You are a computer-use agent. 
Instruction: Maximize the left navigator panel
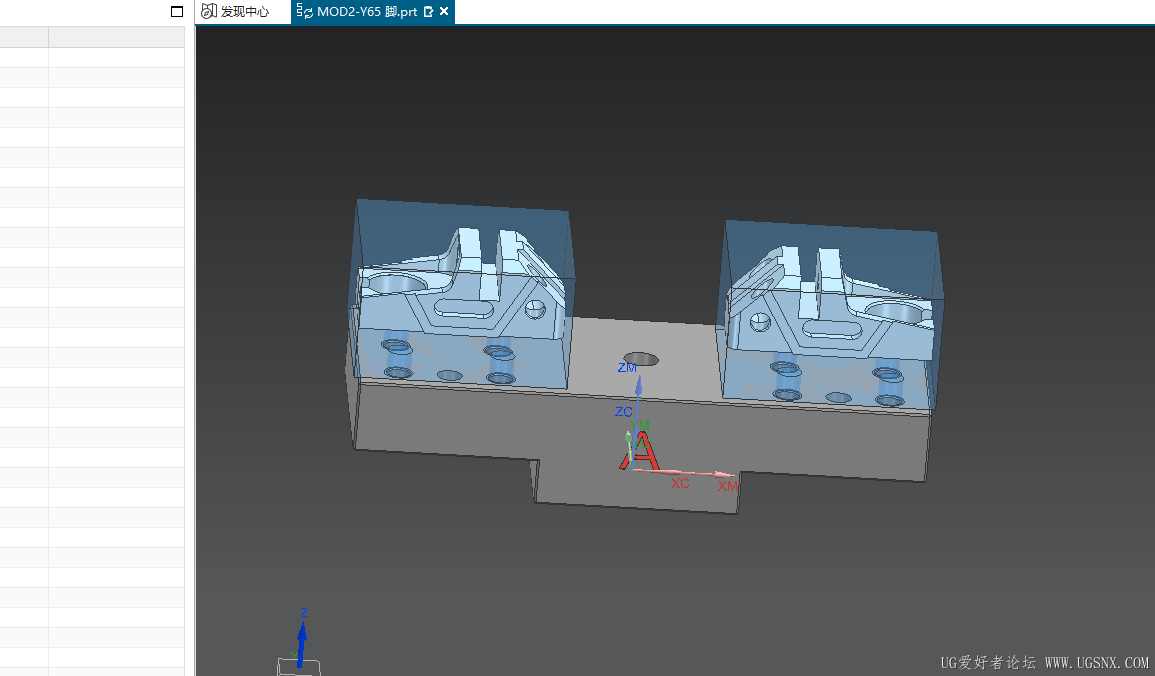tap(177, 12)
